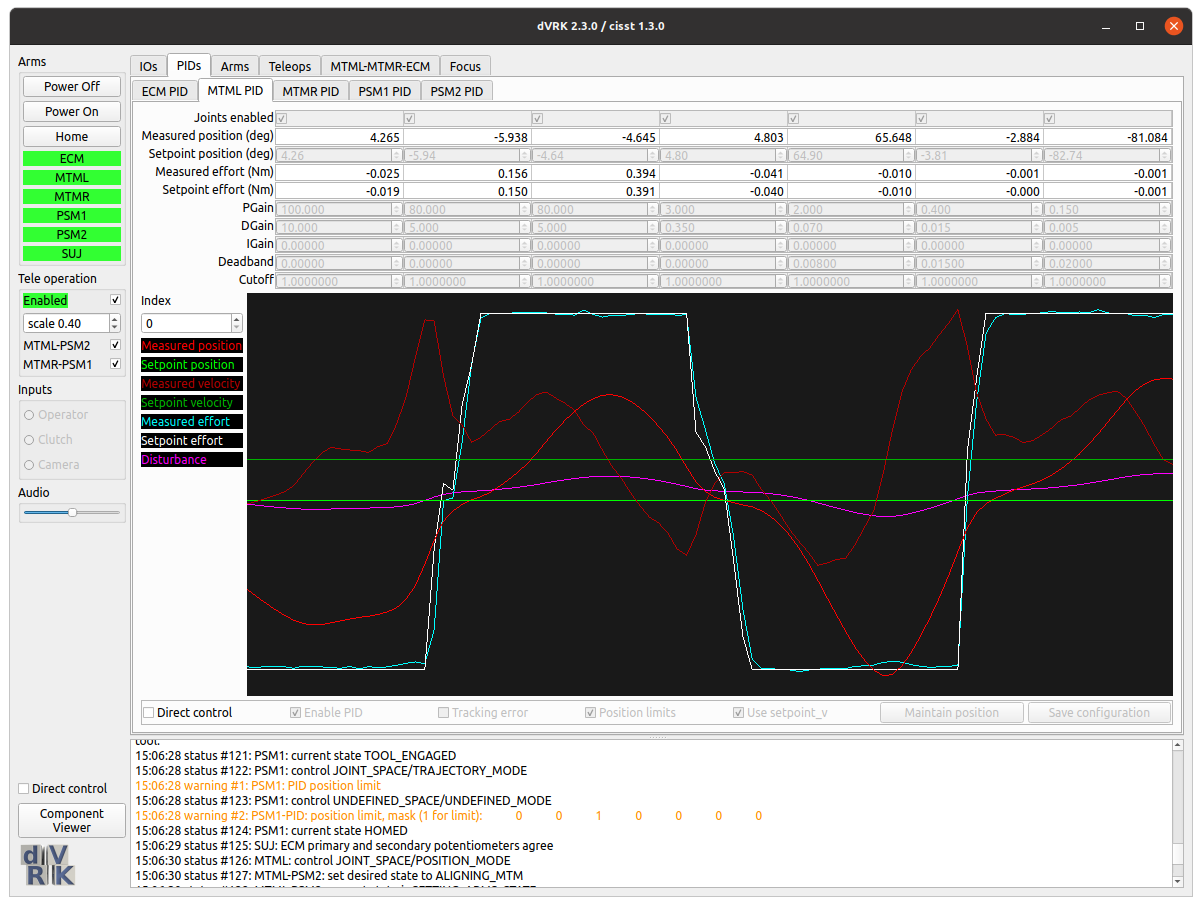Toggle the Use setpoint_v checkbox

tap(739, 713)
